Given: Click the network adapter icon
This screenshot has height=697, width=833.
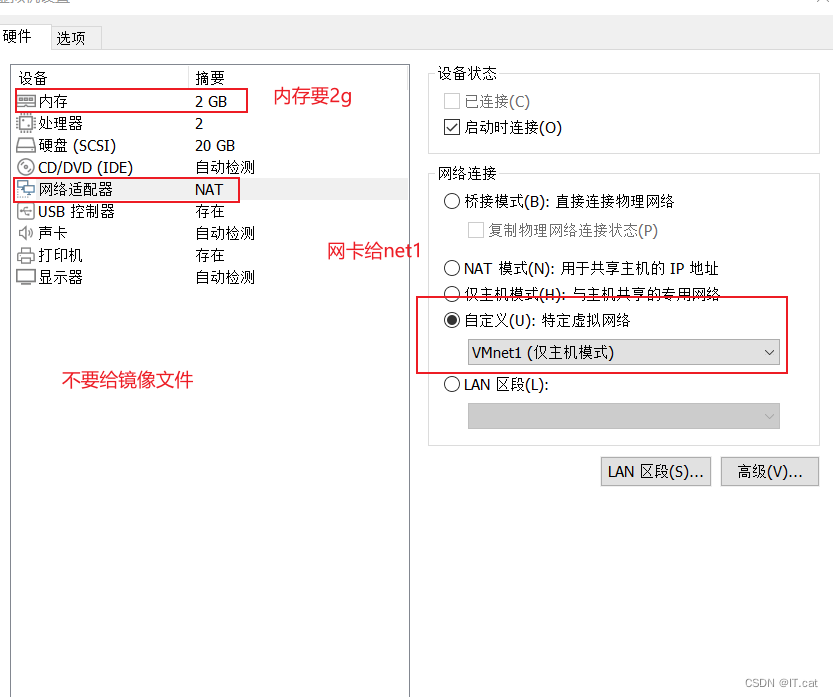Looking at the screenshot, I should click(x=26, y=189).
